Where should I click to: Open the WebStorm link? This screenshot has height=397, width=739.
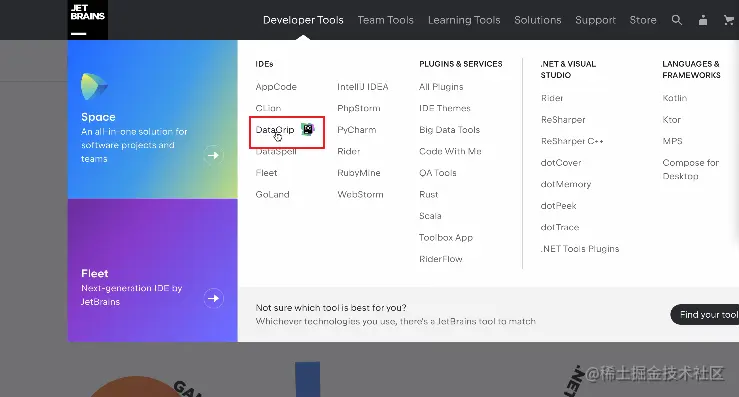point(361,194)
